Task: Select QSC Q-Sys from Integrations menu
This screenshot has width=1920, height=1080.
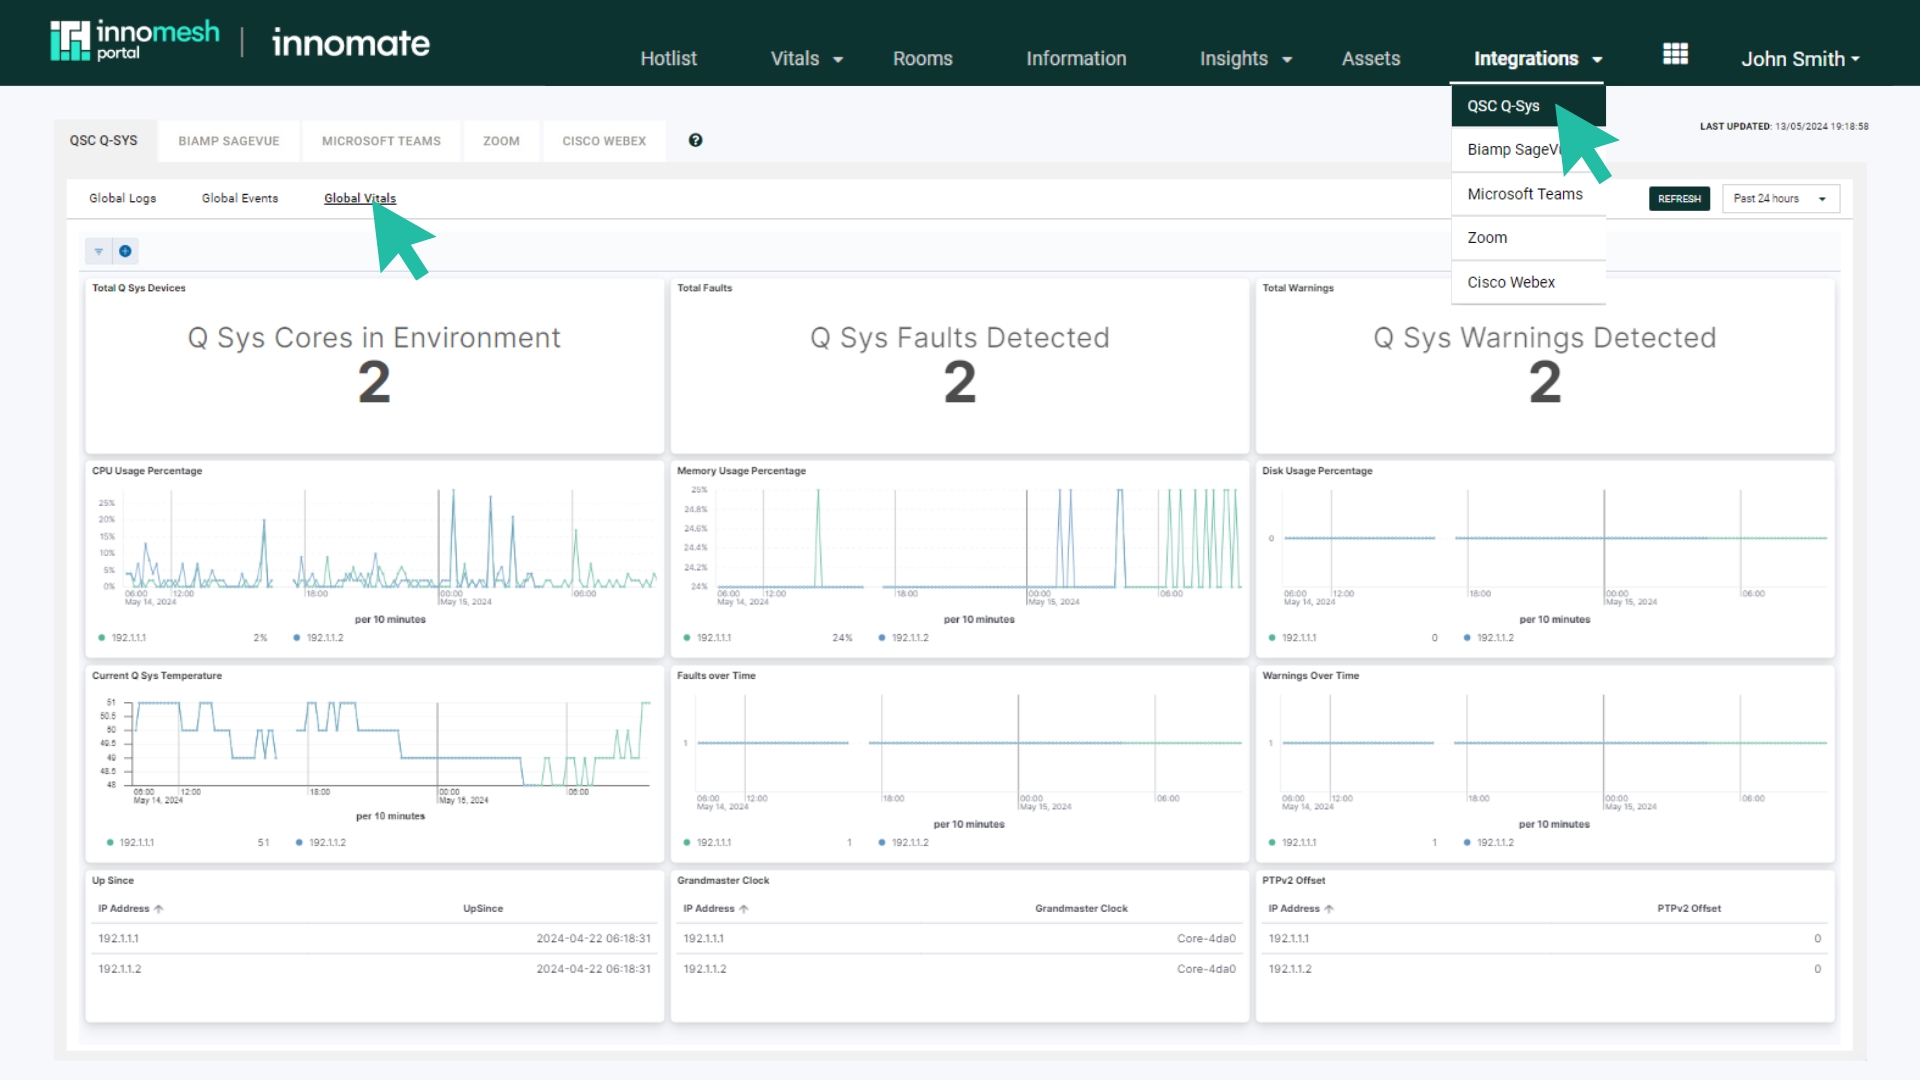Action: [x=1528, y=106]
